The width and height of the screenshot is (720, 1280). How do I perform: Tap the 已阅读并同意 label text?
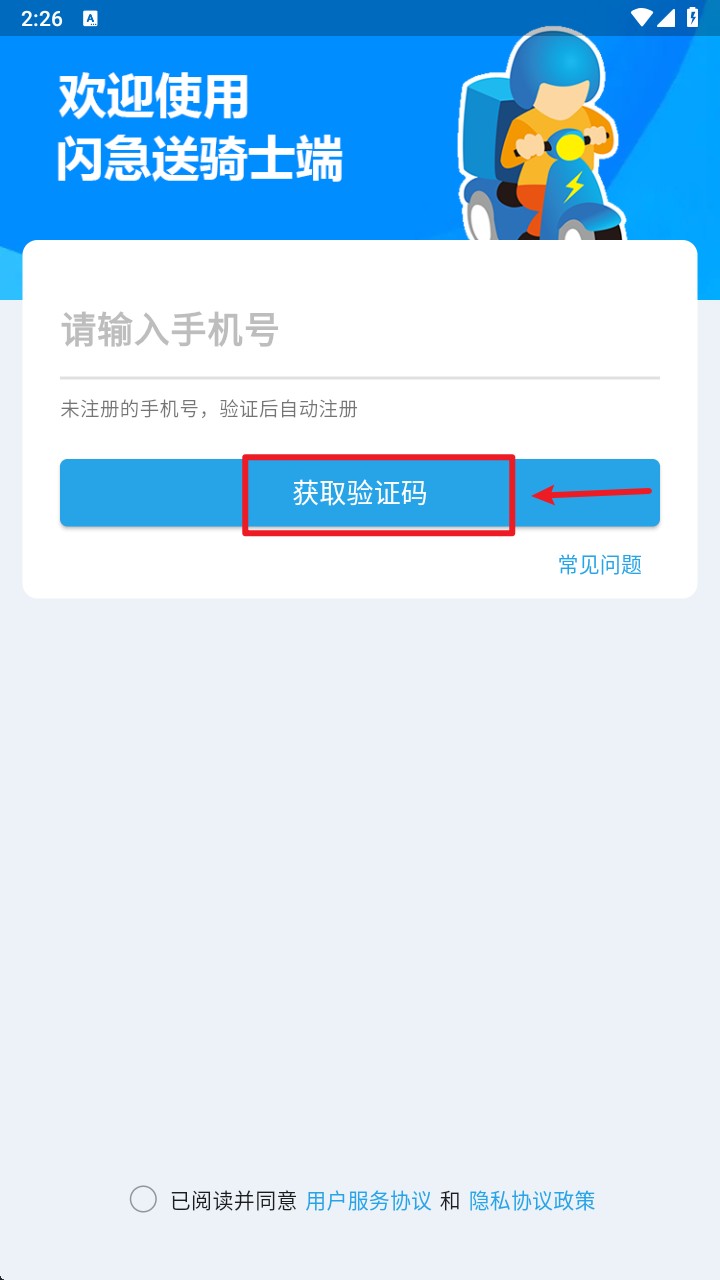[234, 1201]
